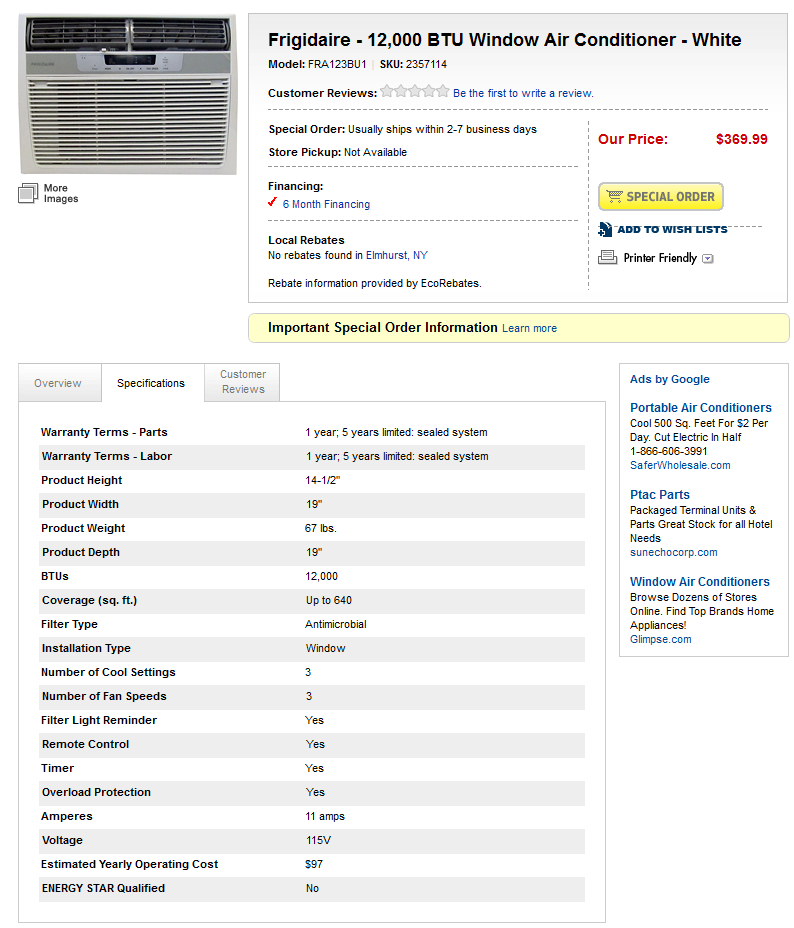The image size is (794, 928).
Task: Click the Elmhurst, NY location link
Action: point(396,255)
